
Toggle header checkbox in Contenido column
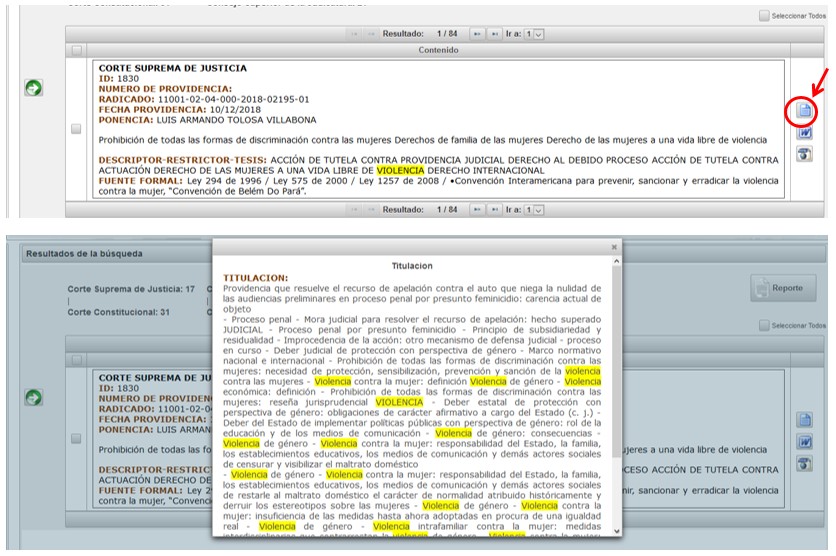point(76,49)
